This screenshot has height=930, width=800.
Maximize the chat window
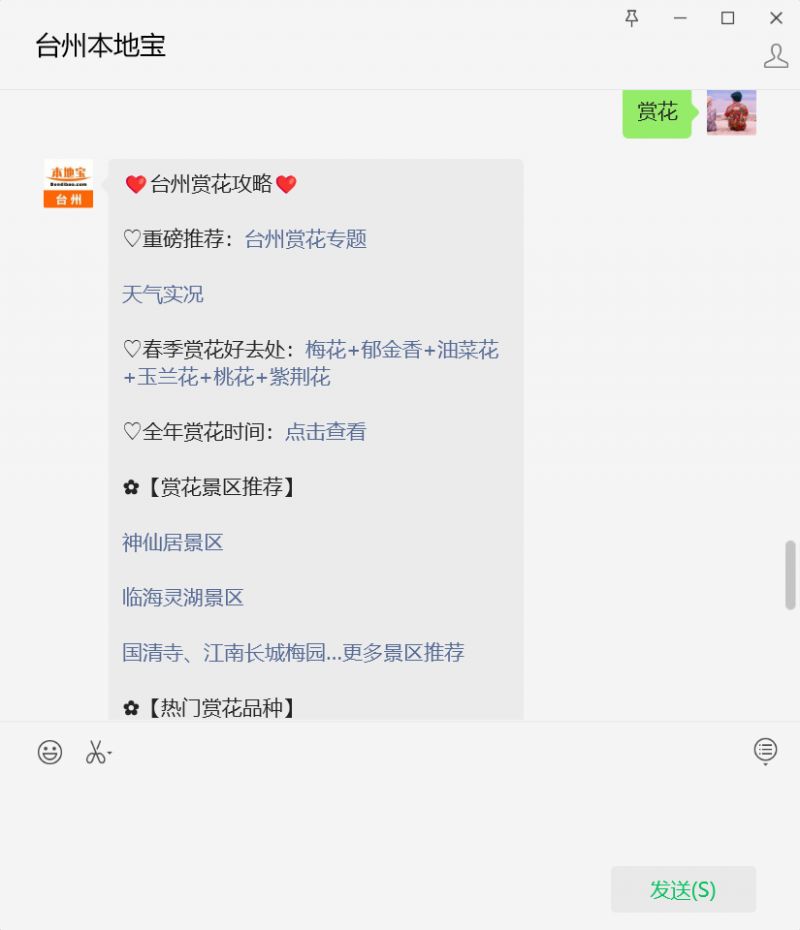(728, 18)
